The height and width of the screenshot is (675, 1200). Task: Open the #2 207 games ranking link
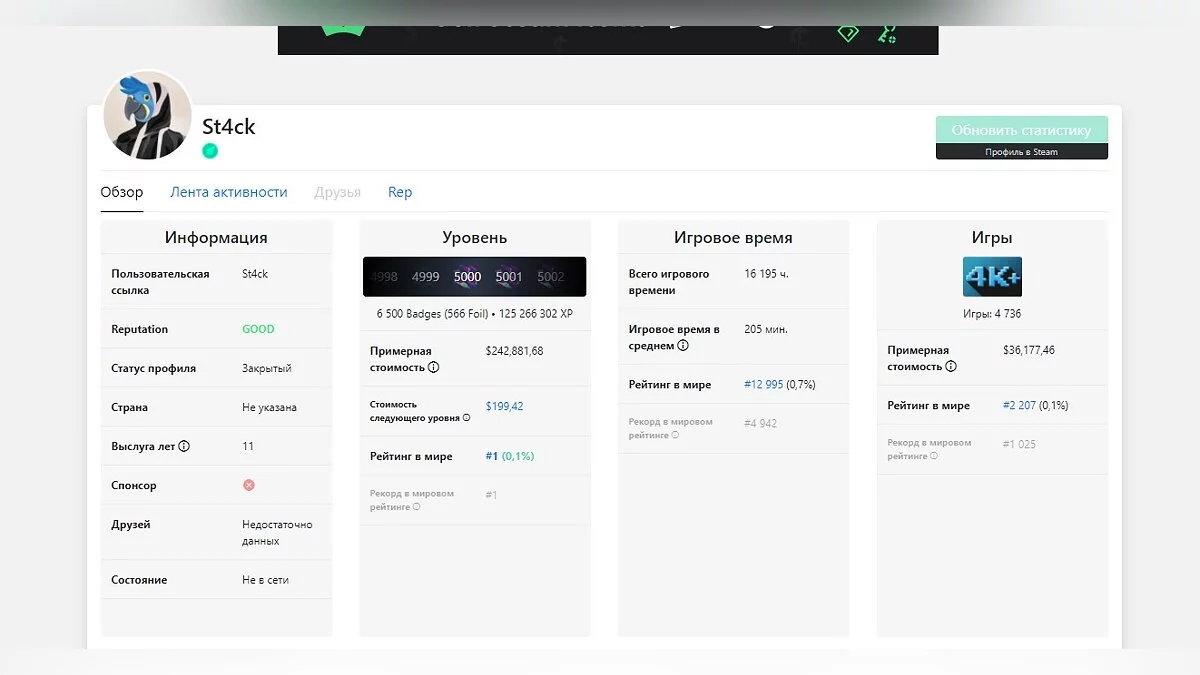pyautogui.click(x=1020, y=406)
